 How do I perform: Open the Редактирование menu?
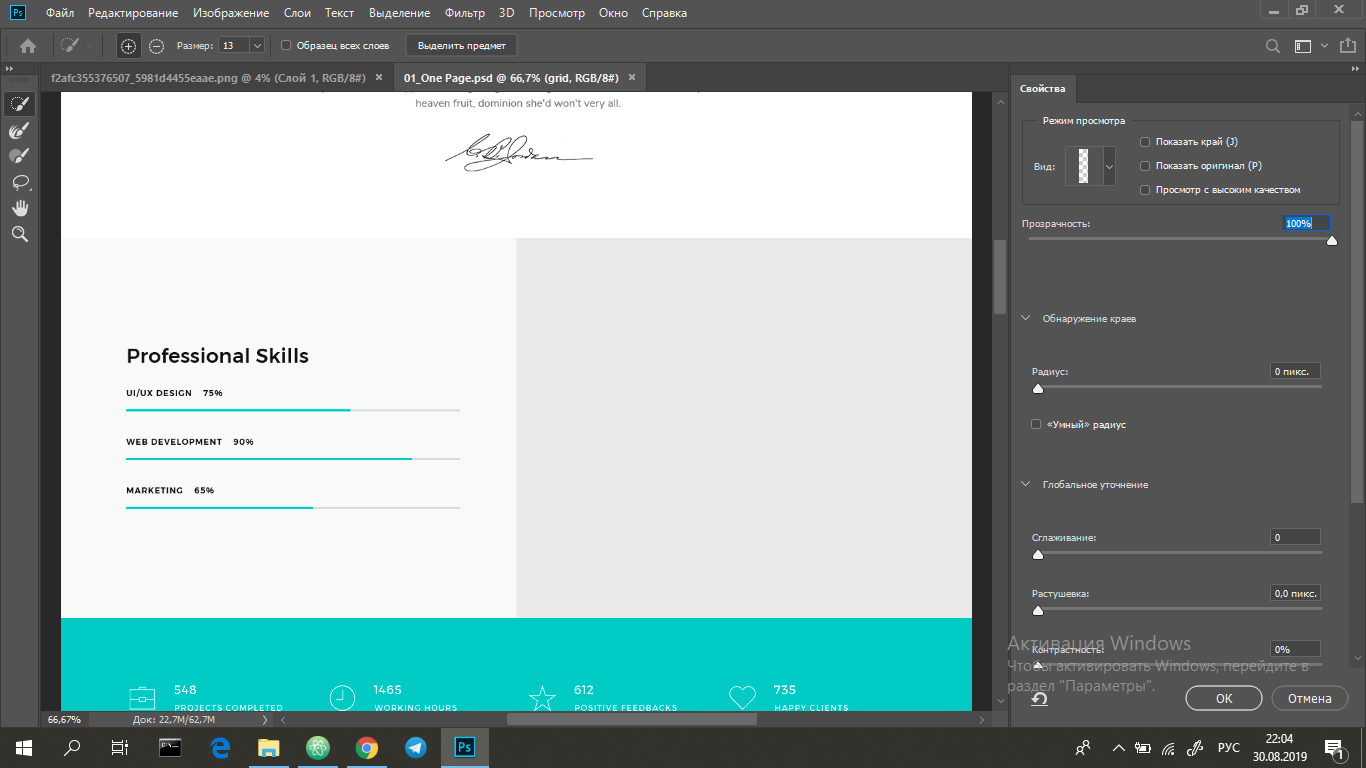click(133, 13)
